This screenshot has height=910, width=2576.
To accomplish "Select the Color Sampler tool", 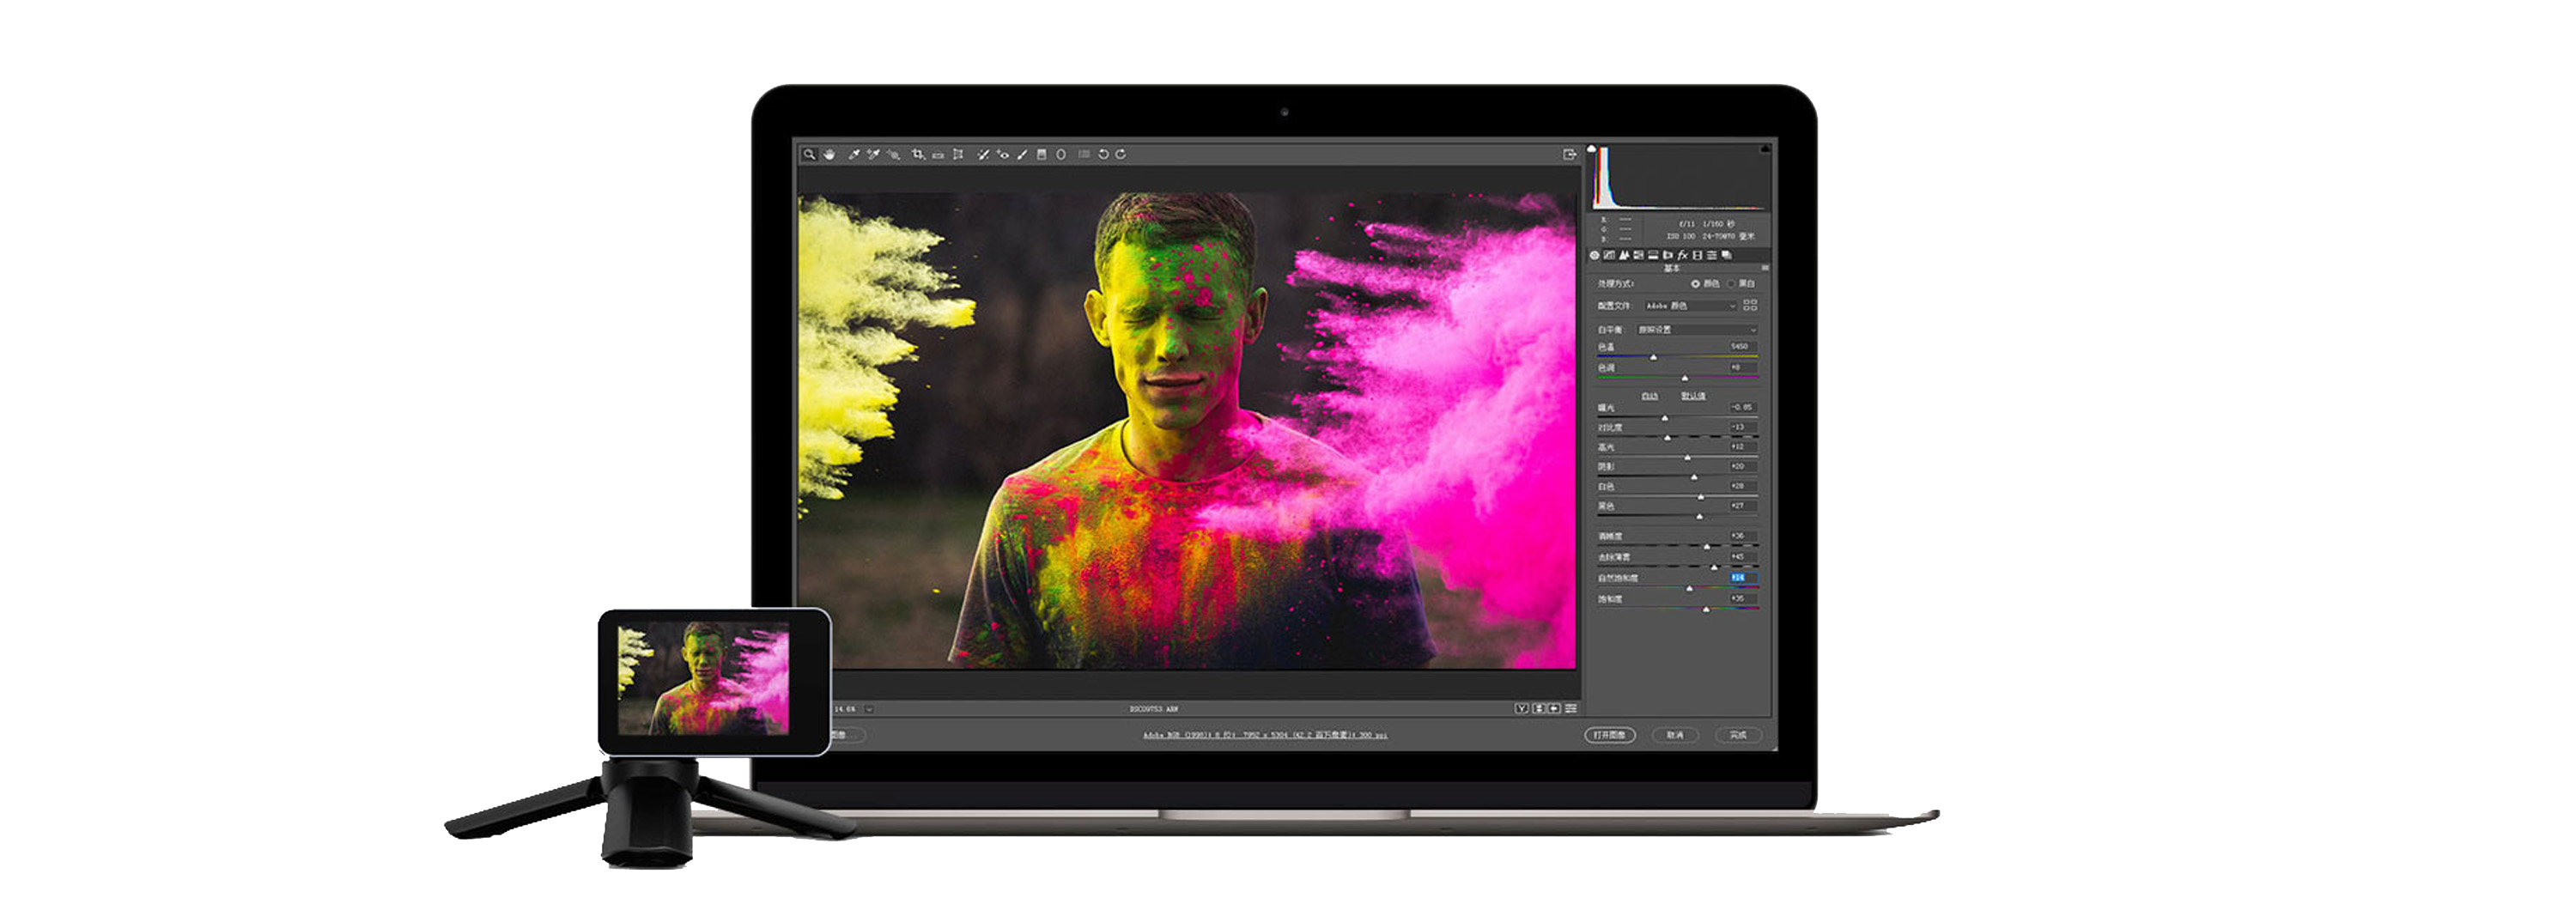I will point(874,154).
